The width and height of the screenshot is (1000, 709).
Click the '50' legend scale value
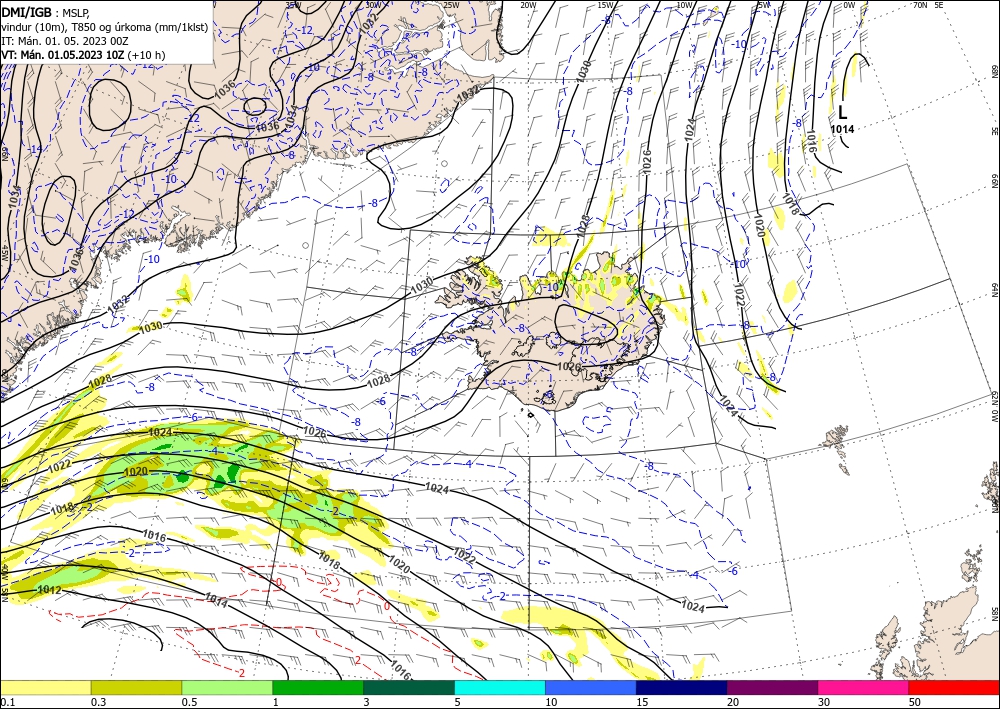pos(914,702)
